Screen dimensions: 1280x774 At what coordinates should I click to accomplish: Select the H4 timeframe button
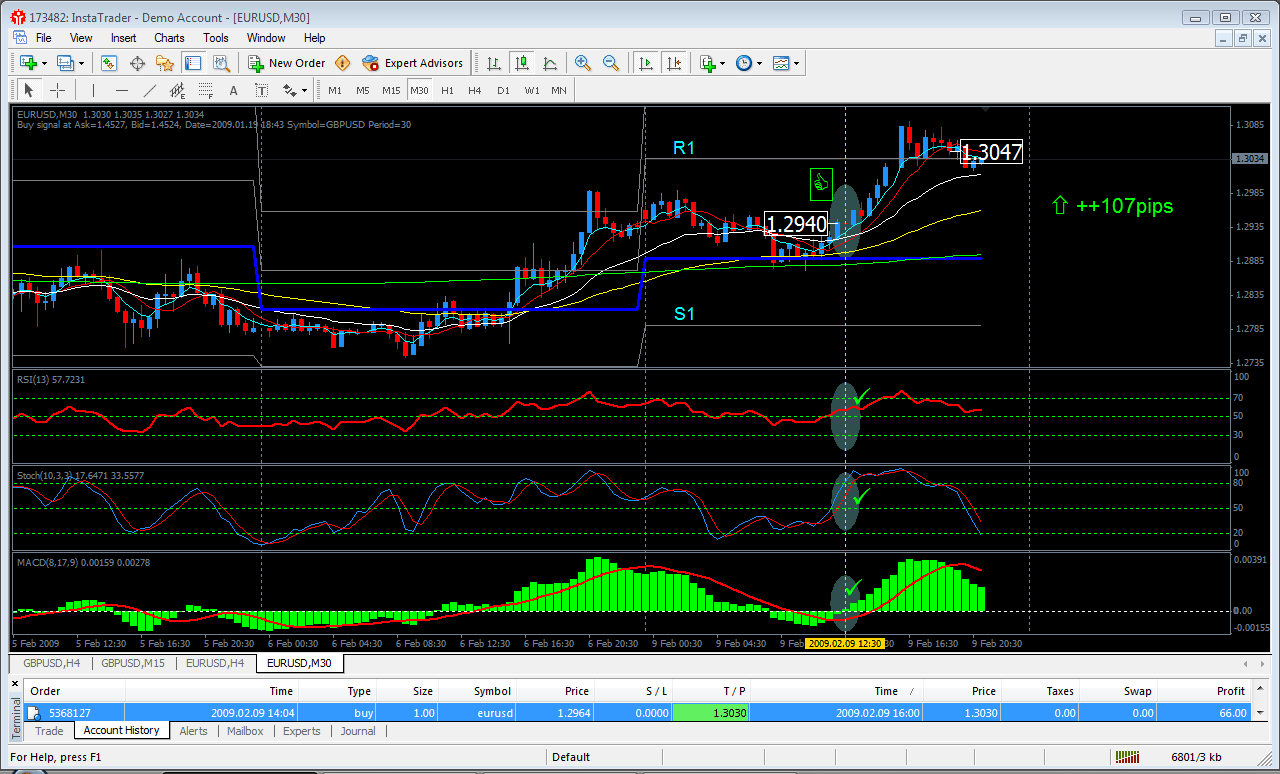click(x=475, y=90)
